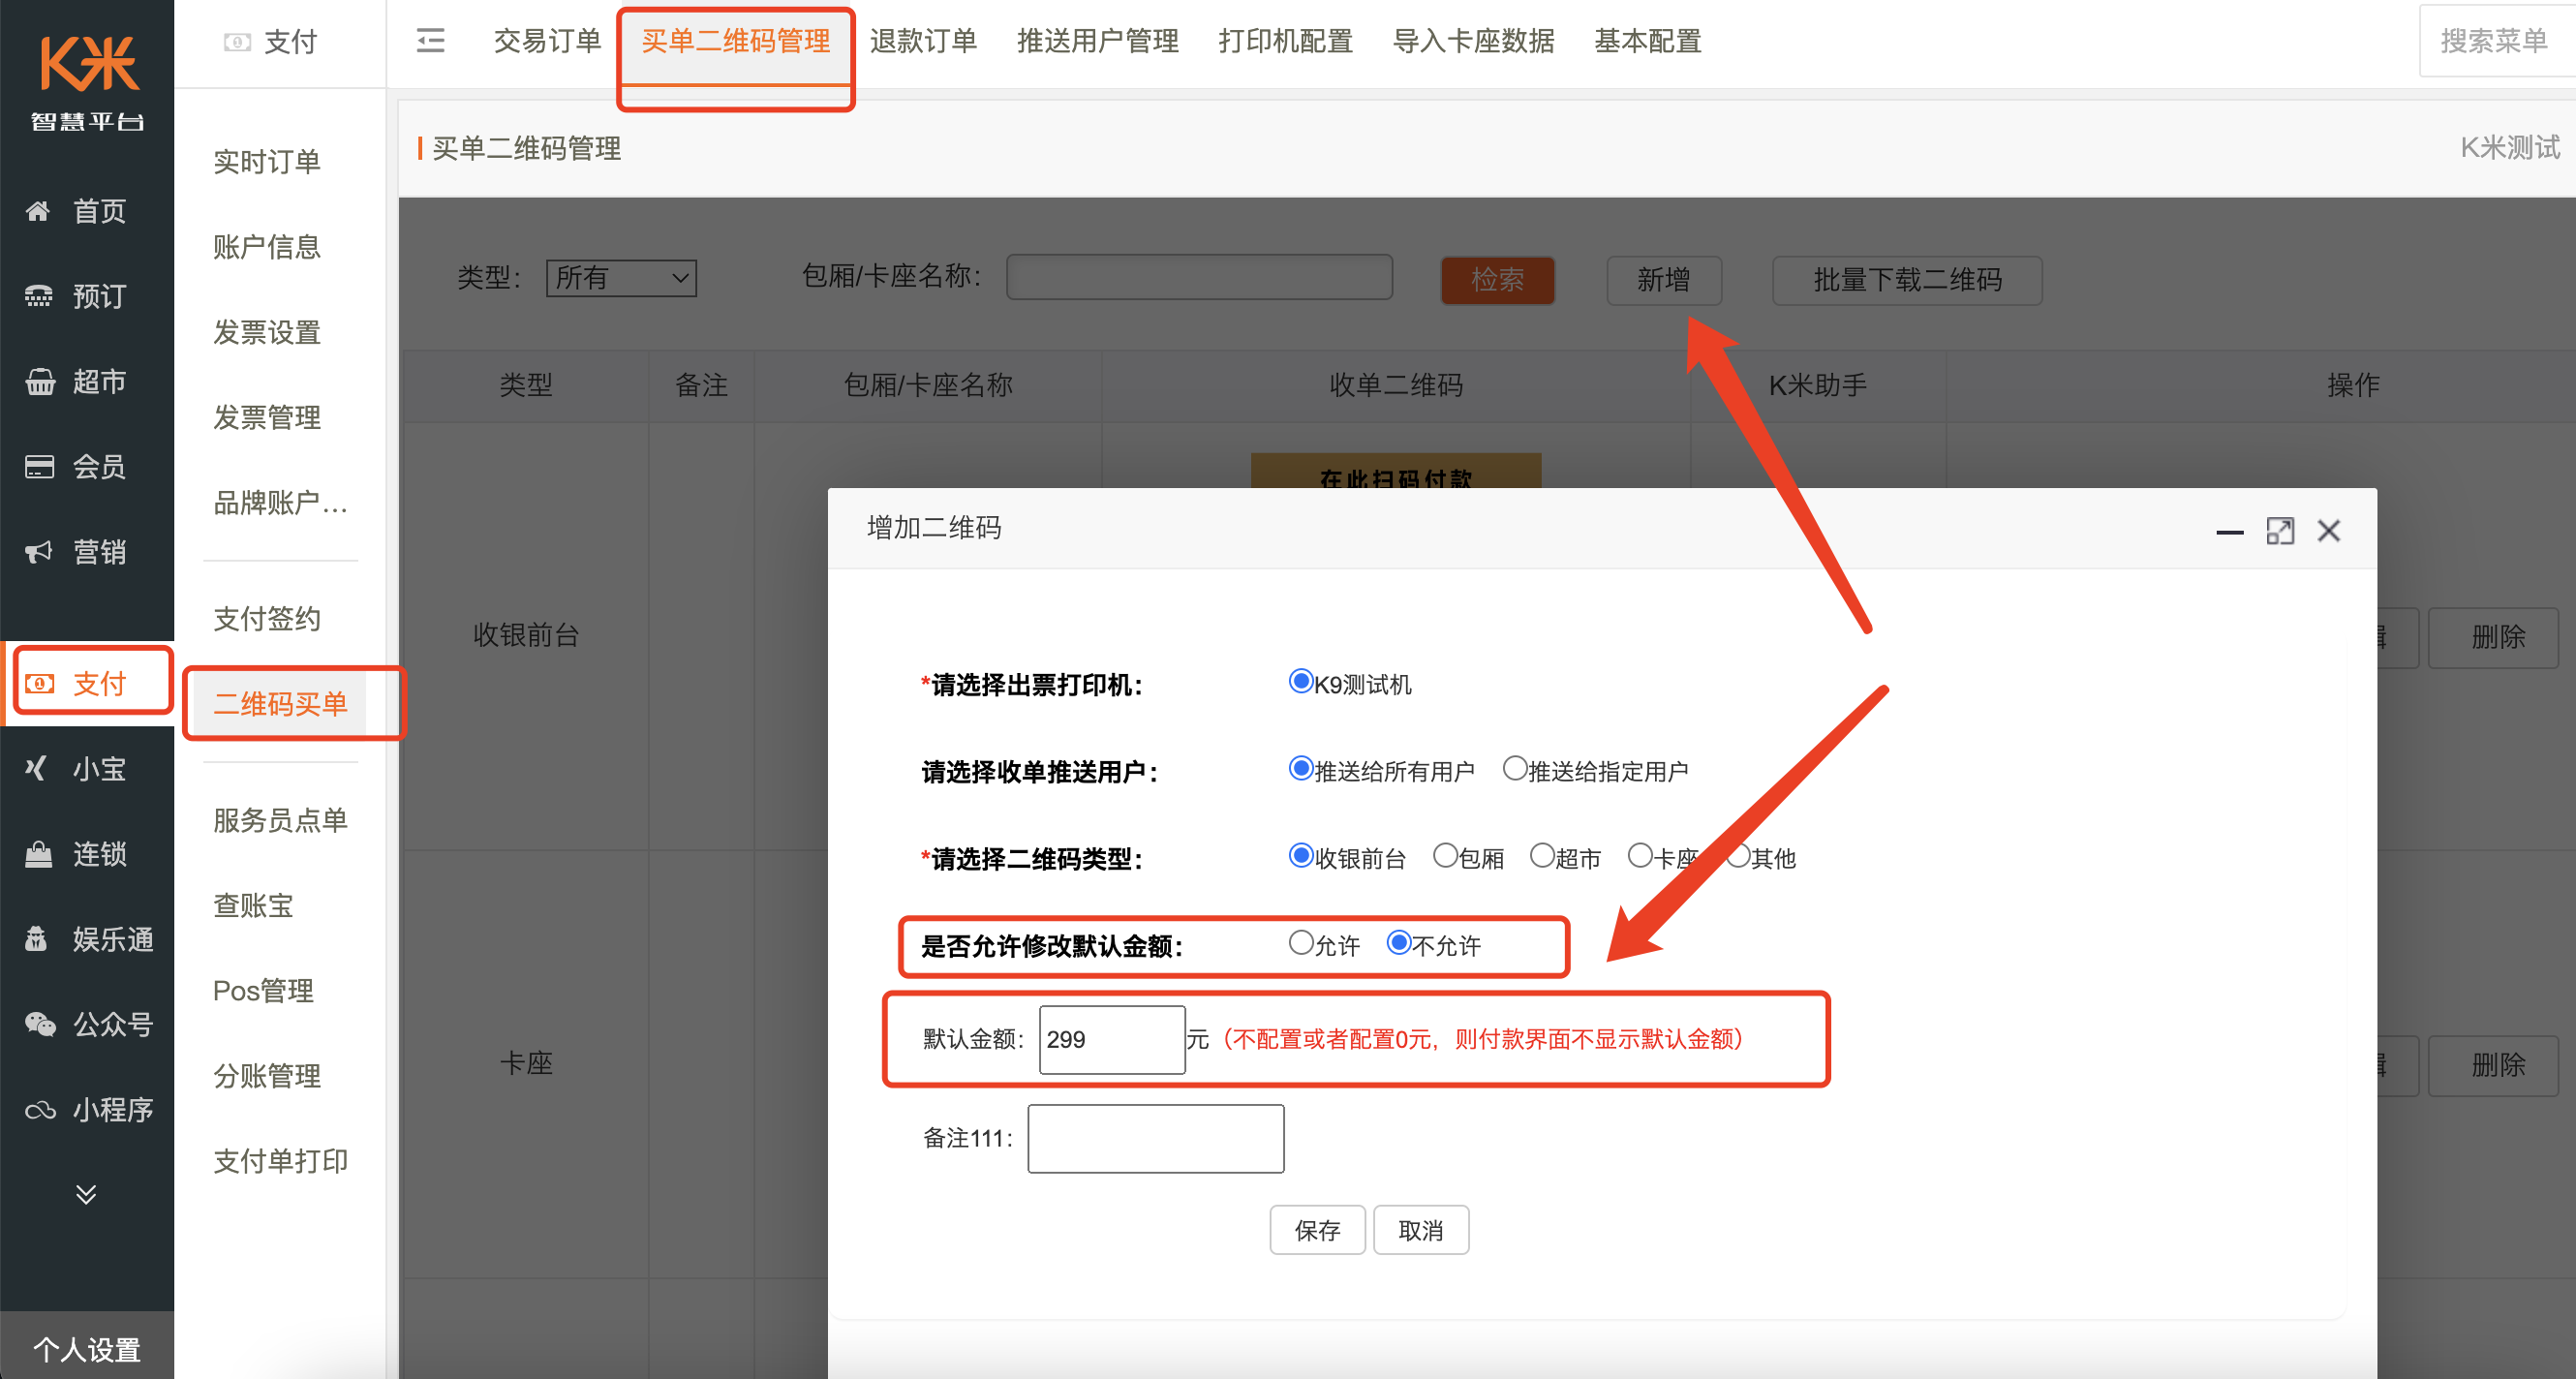2576x1379 pixels.
Task: Open 支付签约 submenu item
Action: tap(267, 619)
